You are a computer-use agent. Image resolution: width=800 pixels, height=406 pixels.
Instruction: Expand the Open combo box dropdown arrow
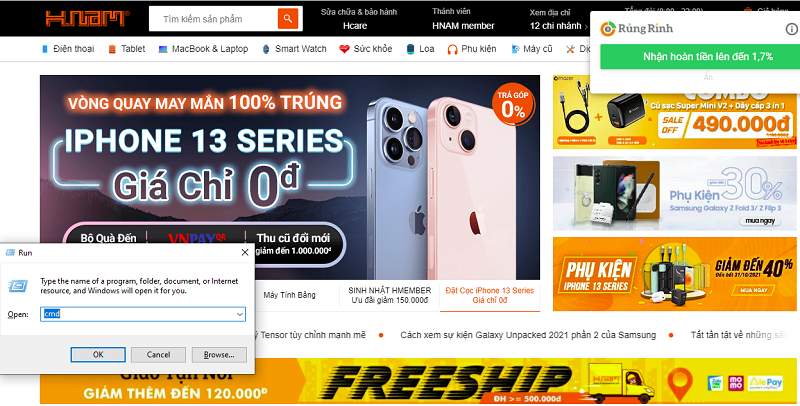239,314
